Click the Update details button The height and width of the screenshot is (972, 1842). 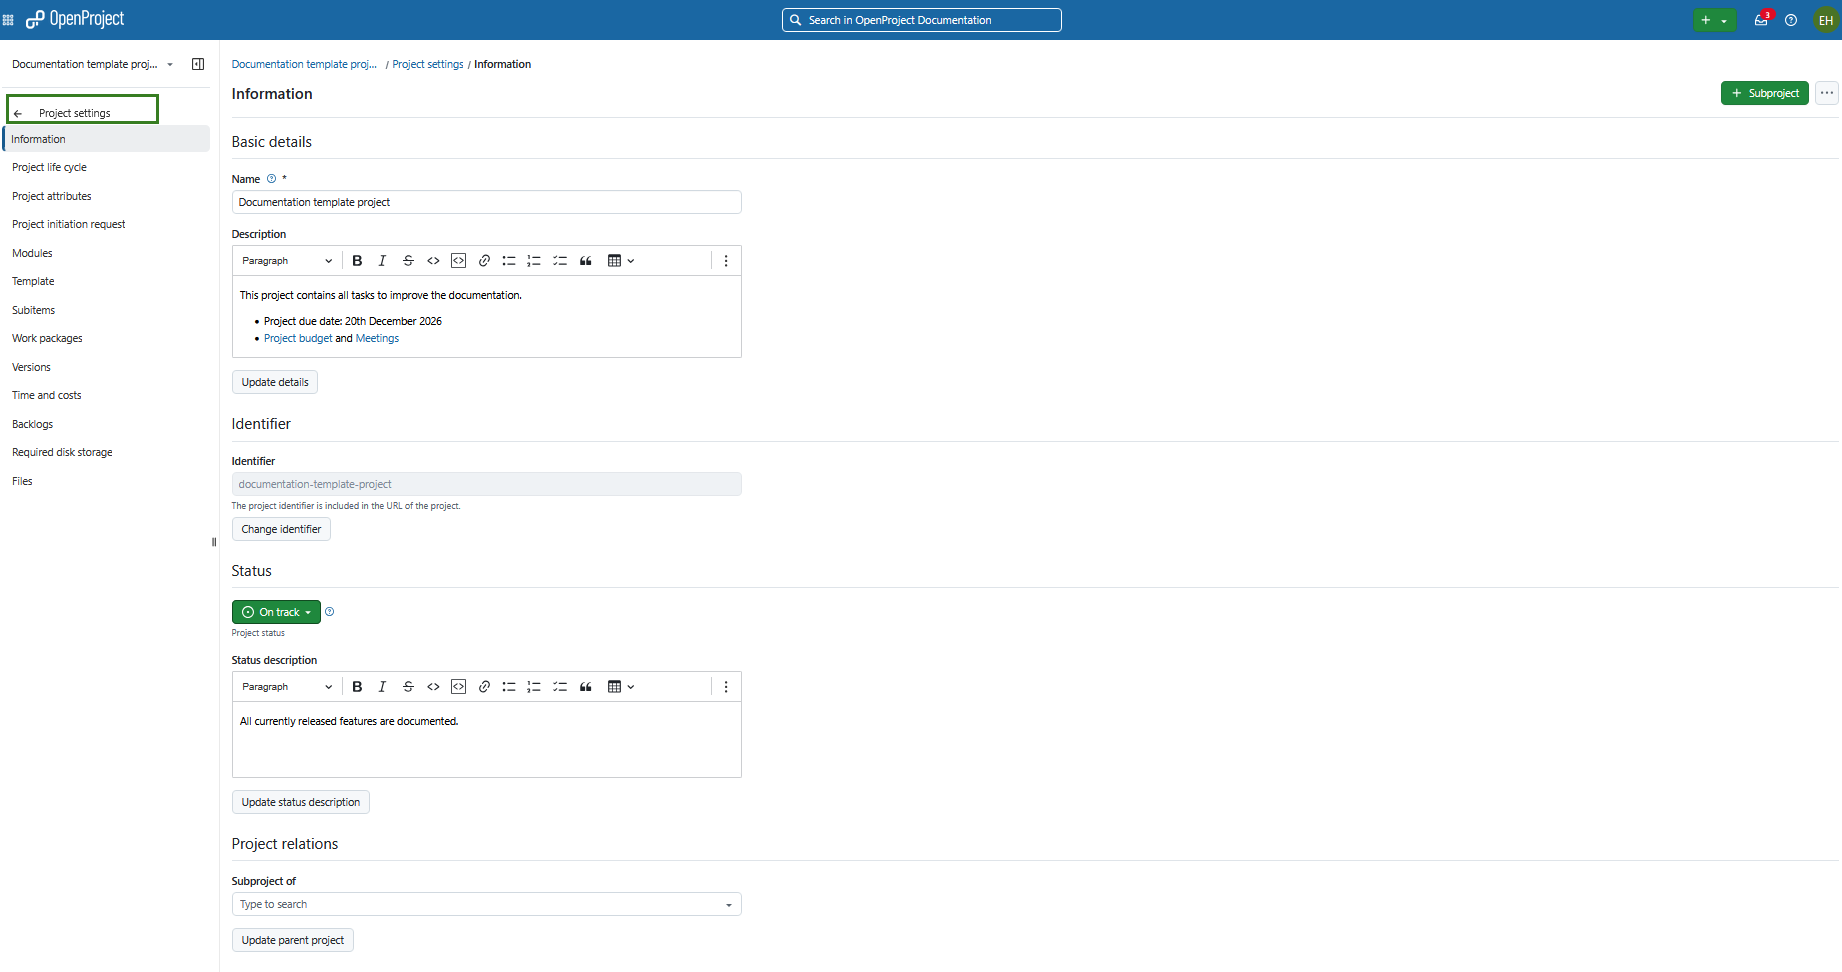(x=275, y=382)
